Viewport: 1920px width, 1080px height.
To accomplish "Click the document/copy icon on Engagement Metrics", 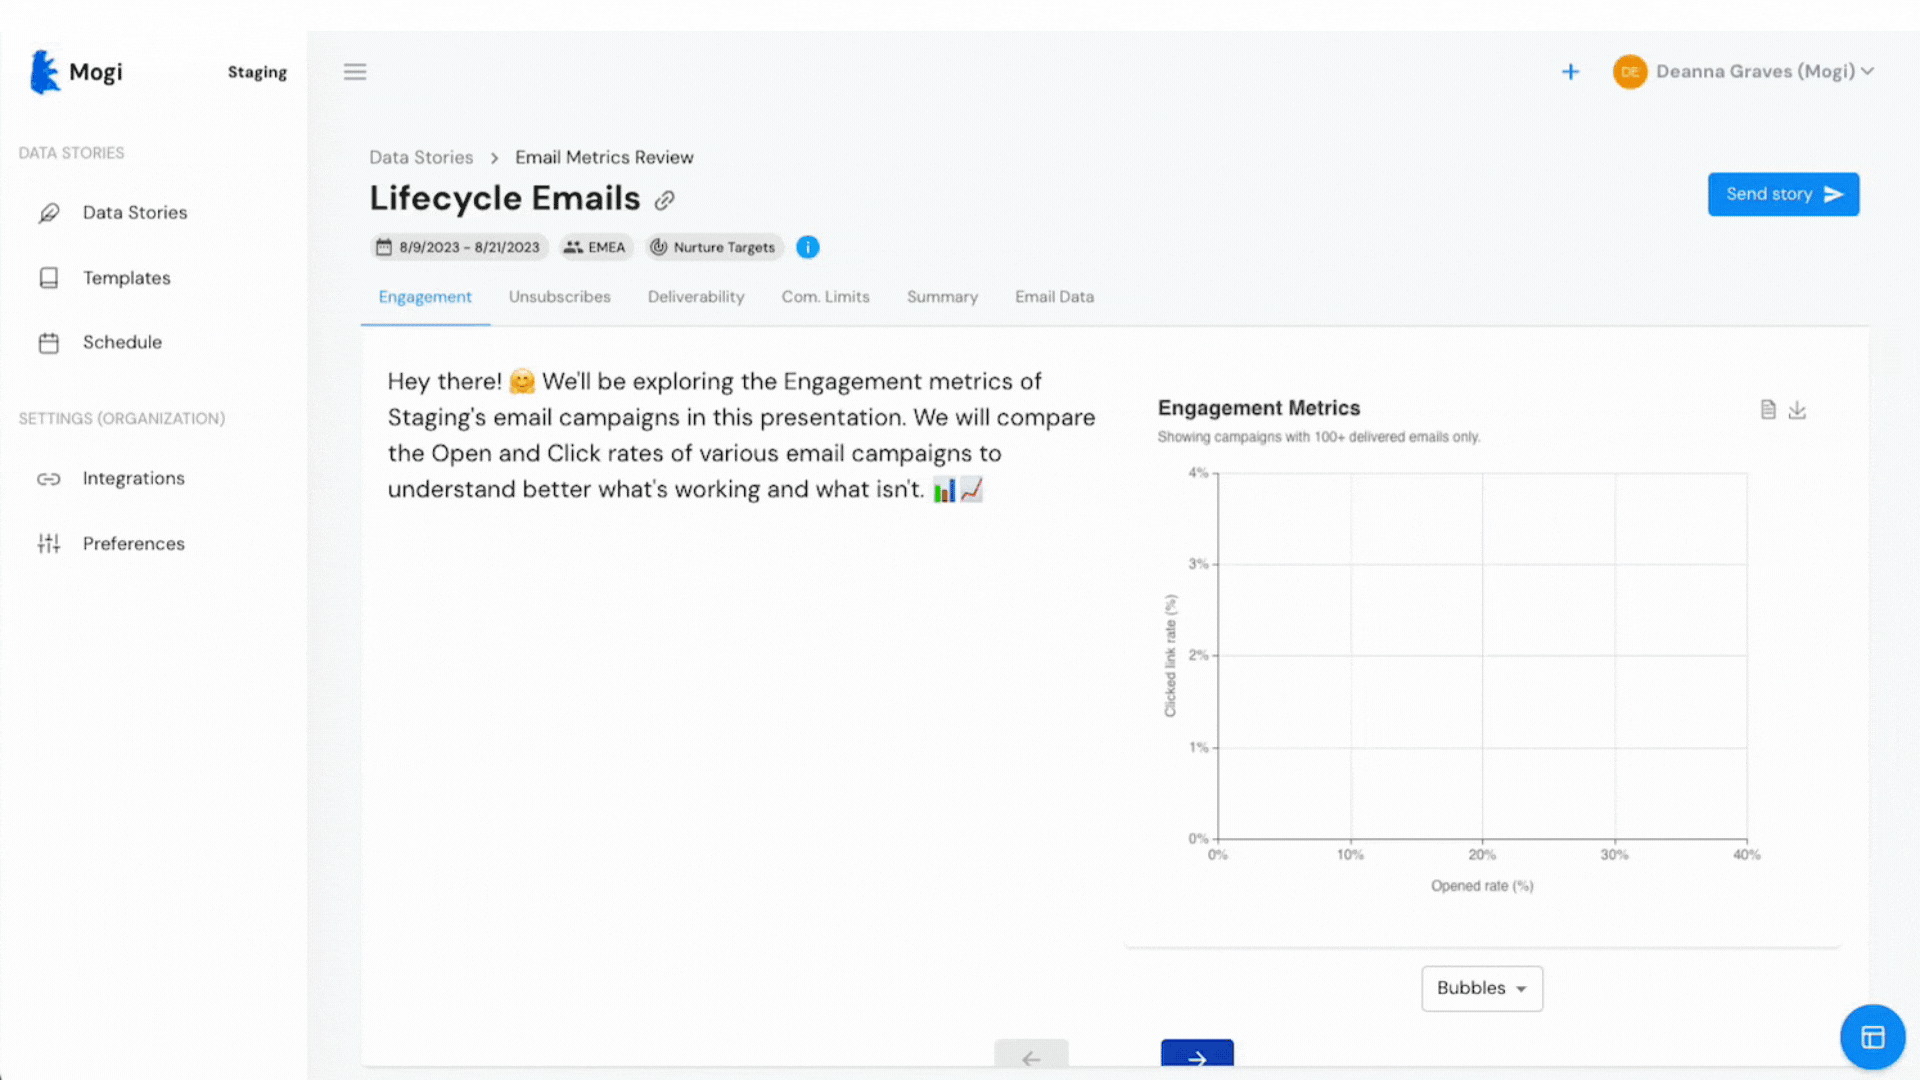I will pos(1767,409).
